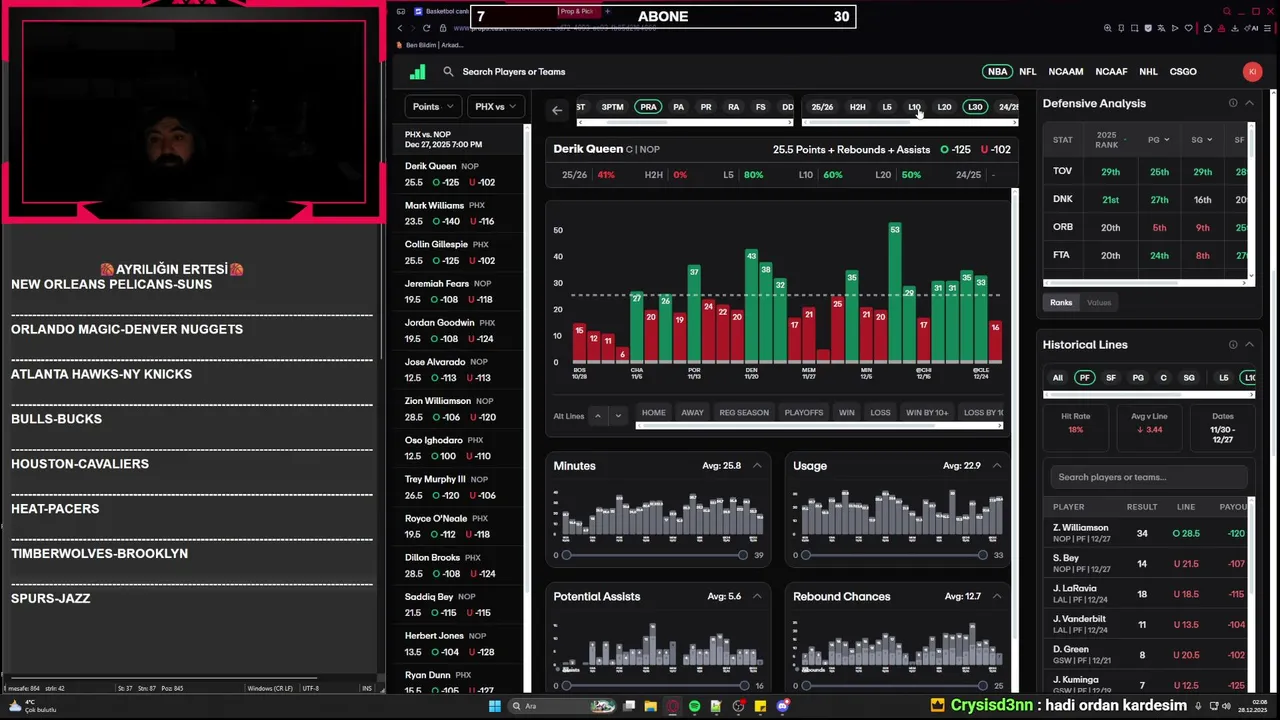The image size is (1280, 720).
Task: Select the L10 game range filter
Action: coord(914,107)
